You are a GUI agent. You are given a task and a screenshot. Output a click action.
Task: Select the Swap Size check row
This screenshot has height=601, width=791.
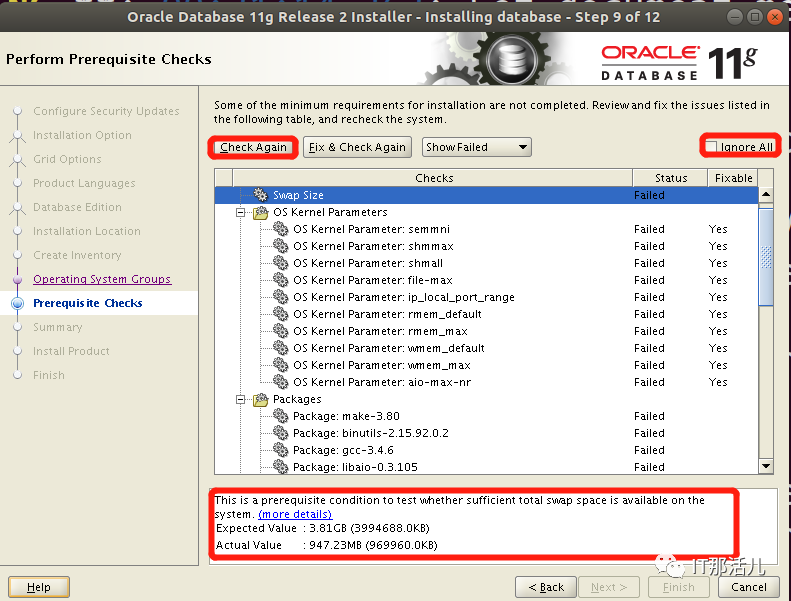(486, 195)
